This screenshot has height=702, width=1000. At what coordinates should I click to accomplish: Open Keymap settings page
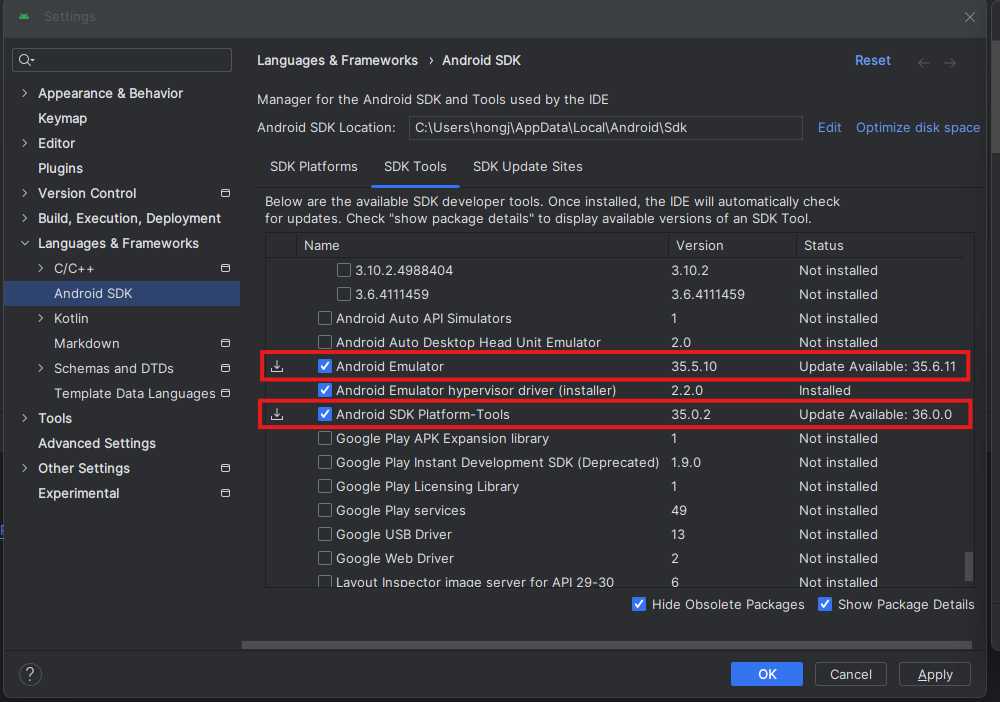[x=62, y=119]
